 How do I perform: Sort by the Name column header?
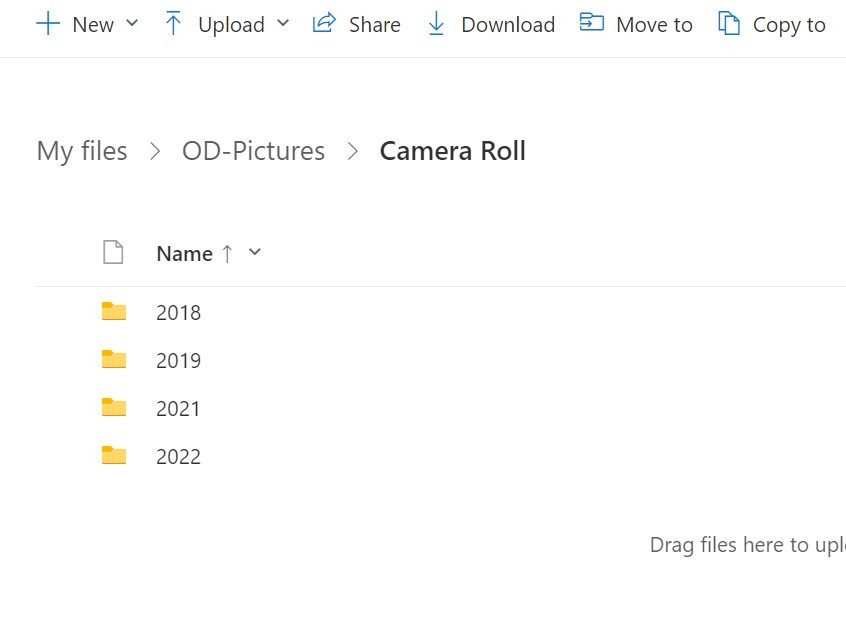point(185,254)
